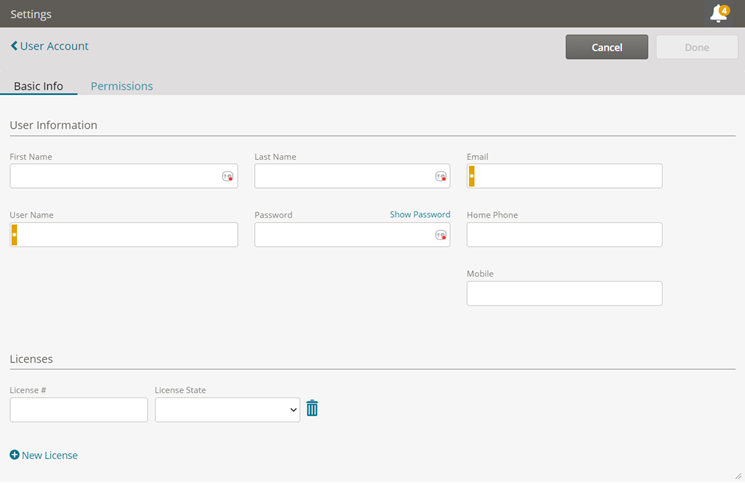
Task: Click the plus icon beside New License
Action: (x=15, y=455)
